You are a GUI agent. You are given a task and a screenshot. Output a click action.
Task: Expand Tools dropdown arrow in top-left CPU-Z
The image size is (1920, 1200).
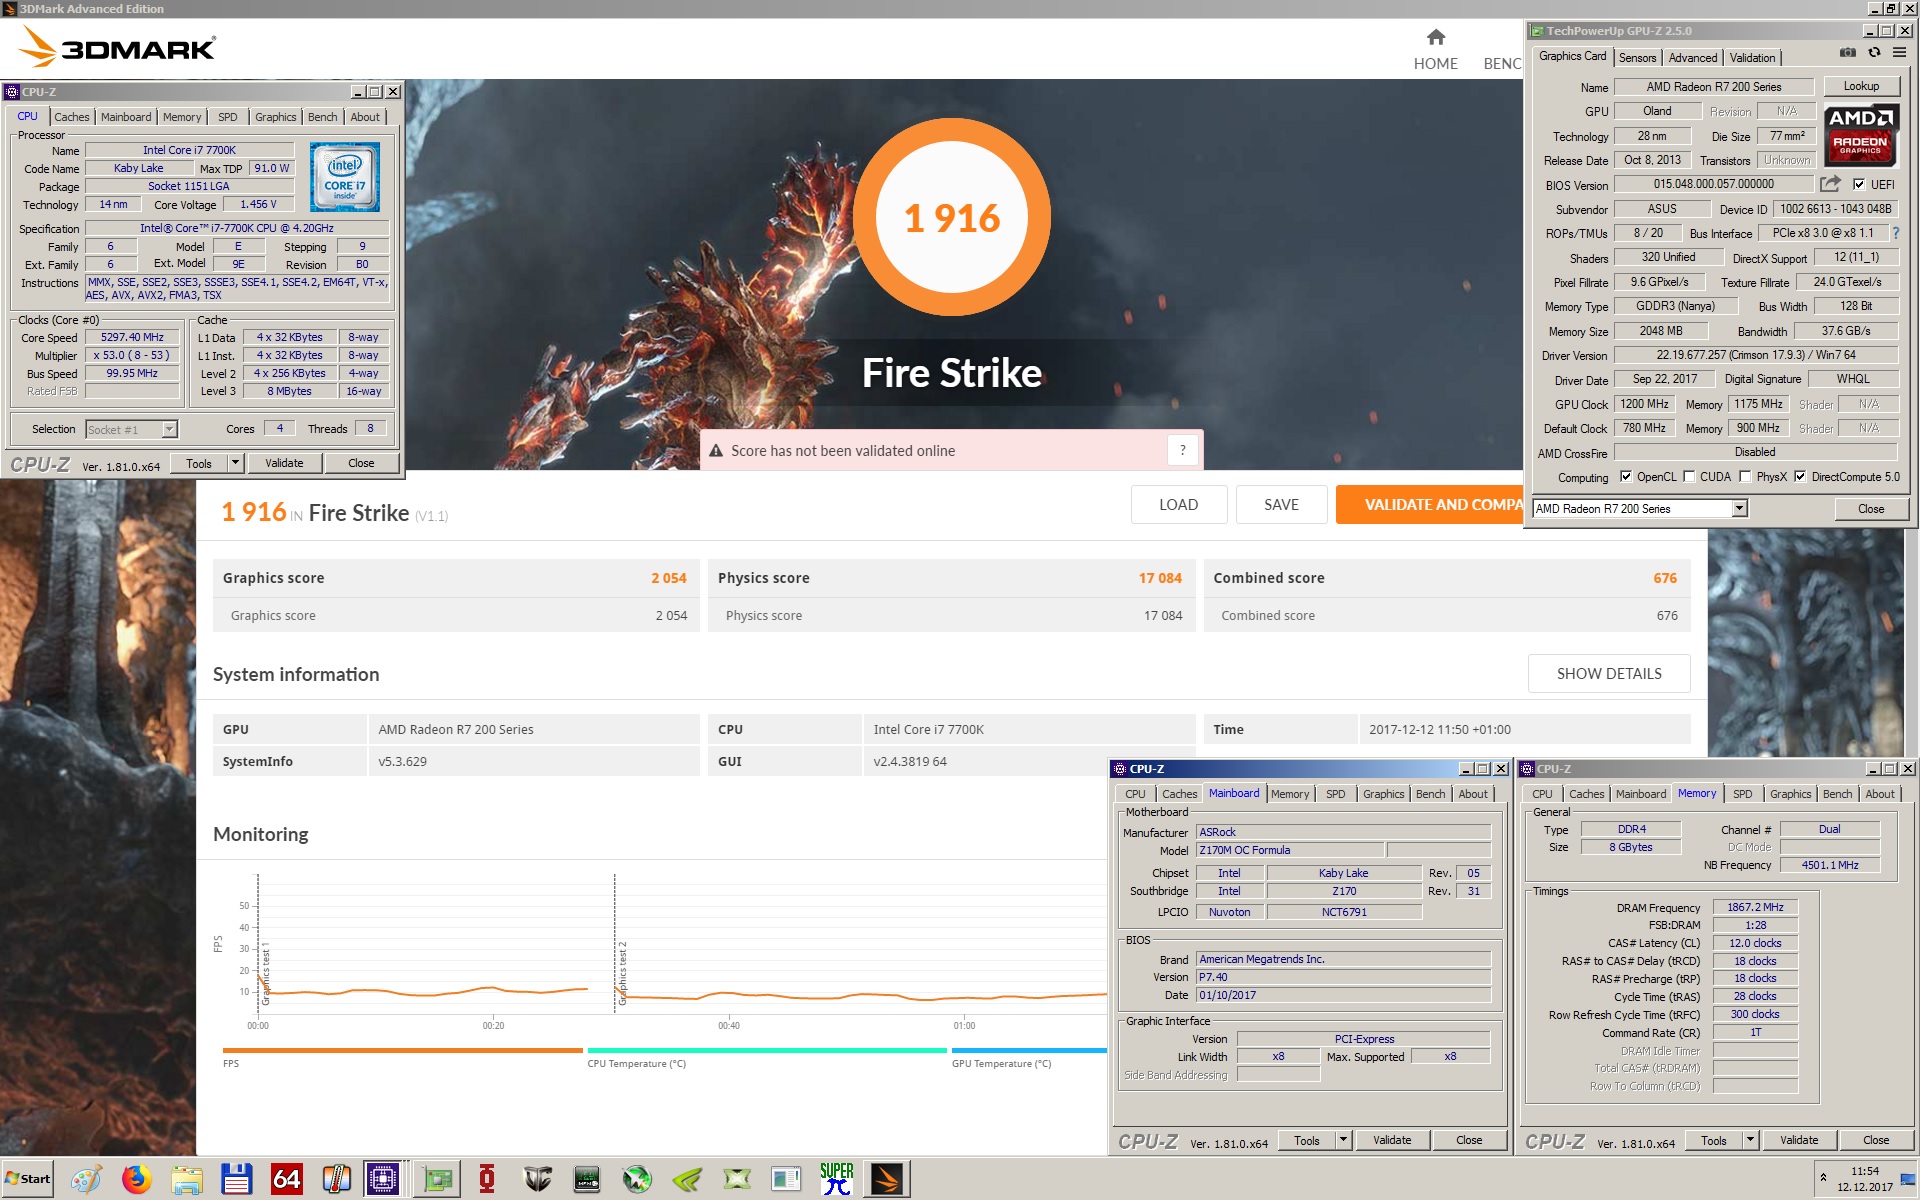click(x=235, y=463)
